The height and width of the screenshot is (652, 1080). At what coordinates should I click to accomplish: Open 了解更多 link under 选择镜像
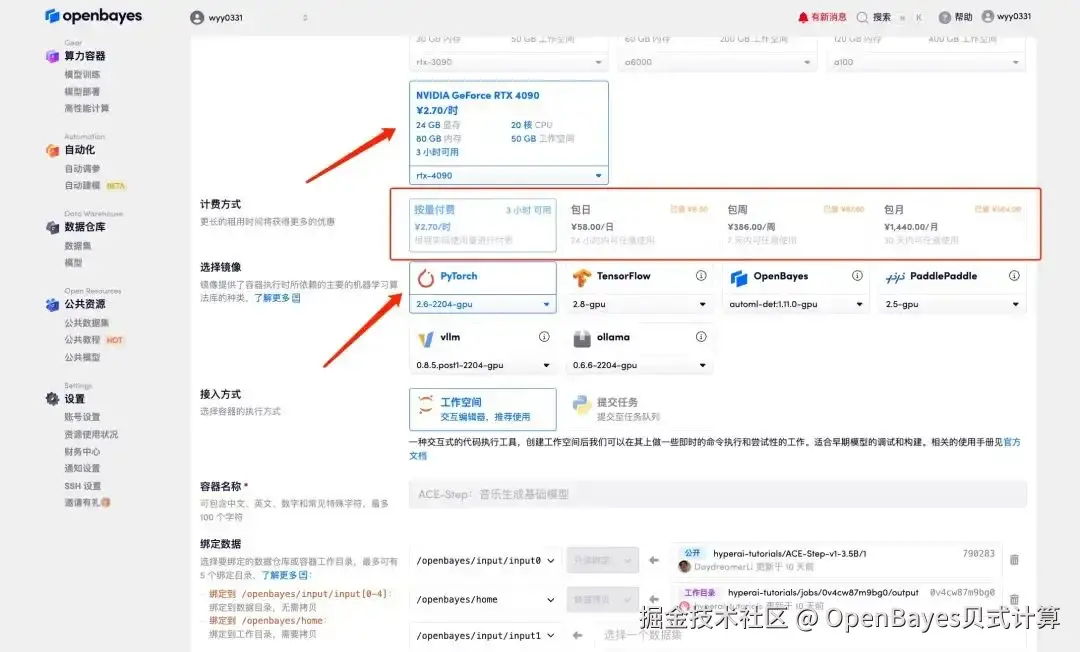[x=277, y=298]
